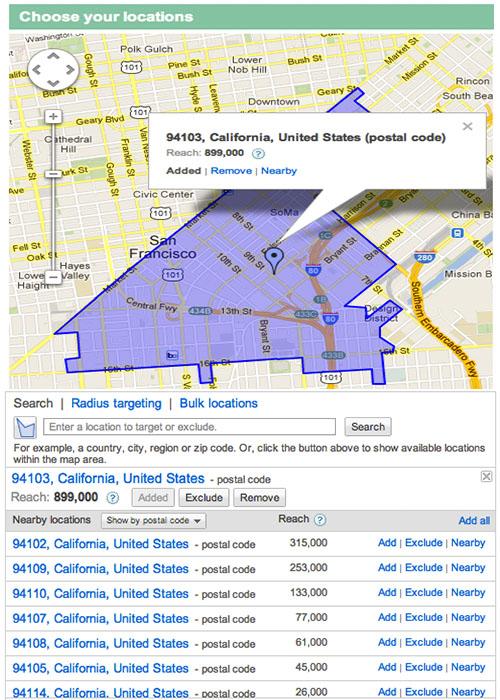
Task: Add postal code 94109
Action: 387,568
